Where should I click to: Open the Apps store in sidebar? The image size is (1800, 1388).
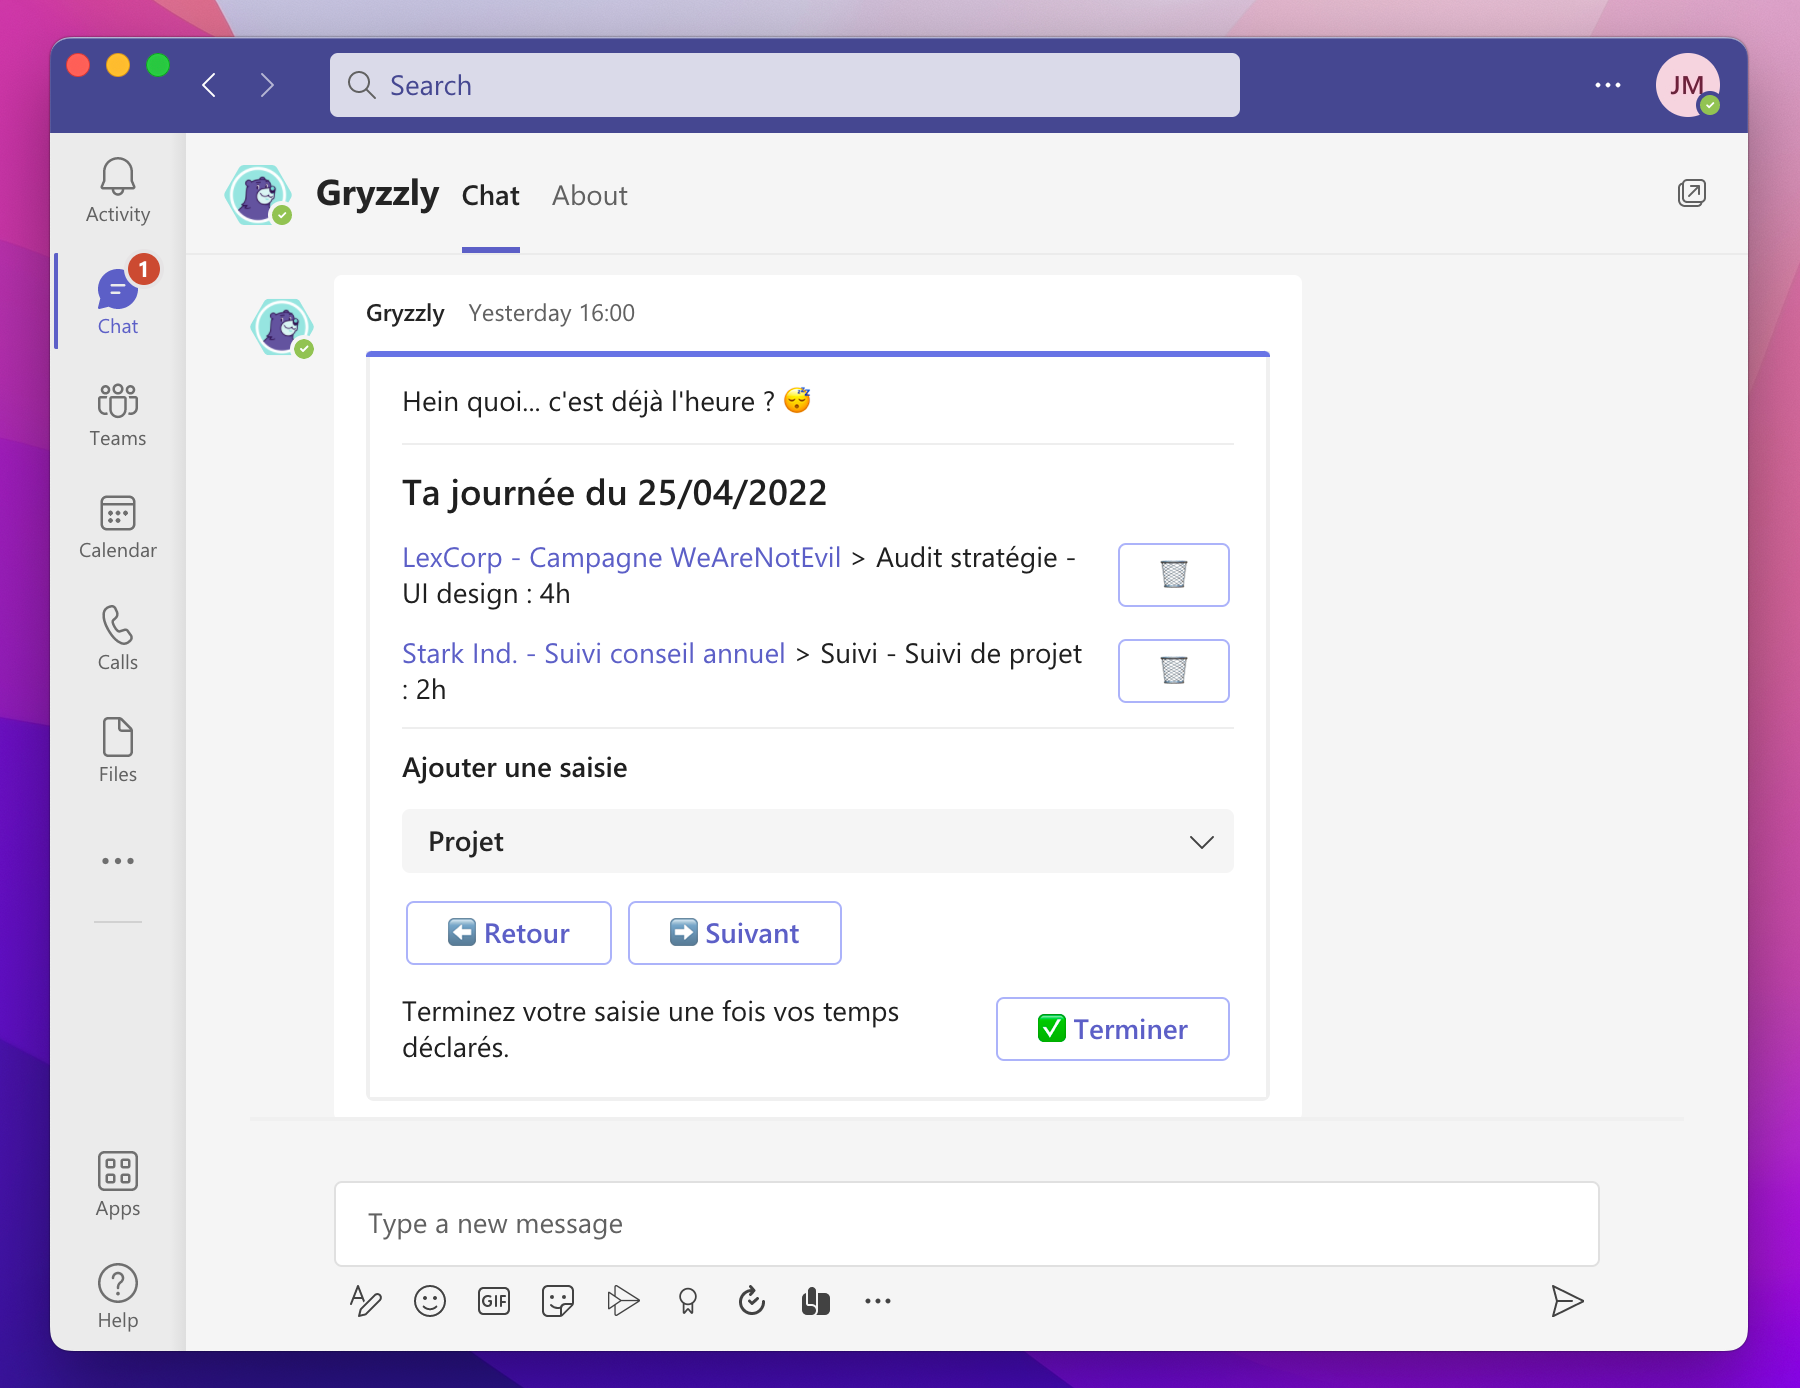[x=117, y=1184]
